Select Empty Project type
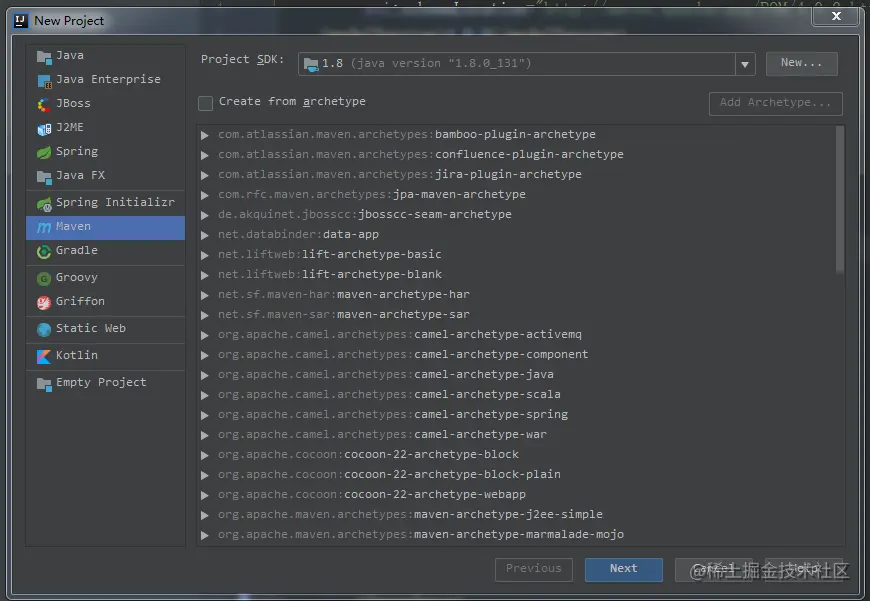 click(105, 383)
